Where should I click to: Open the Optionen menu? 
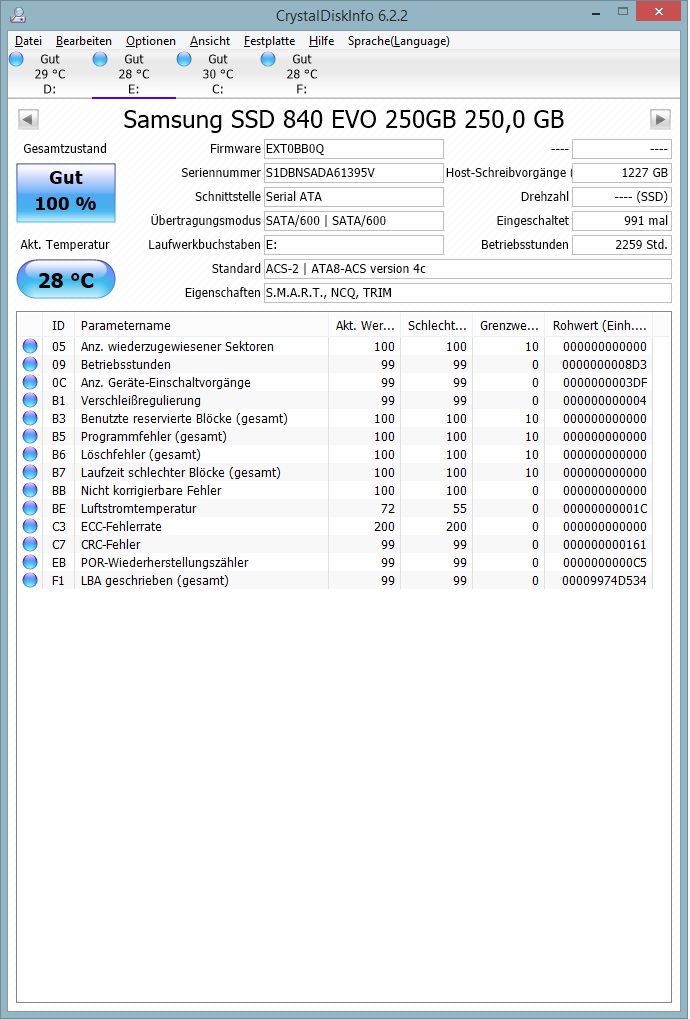[x=151, y=41]
